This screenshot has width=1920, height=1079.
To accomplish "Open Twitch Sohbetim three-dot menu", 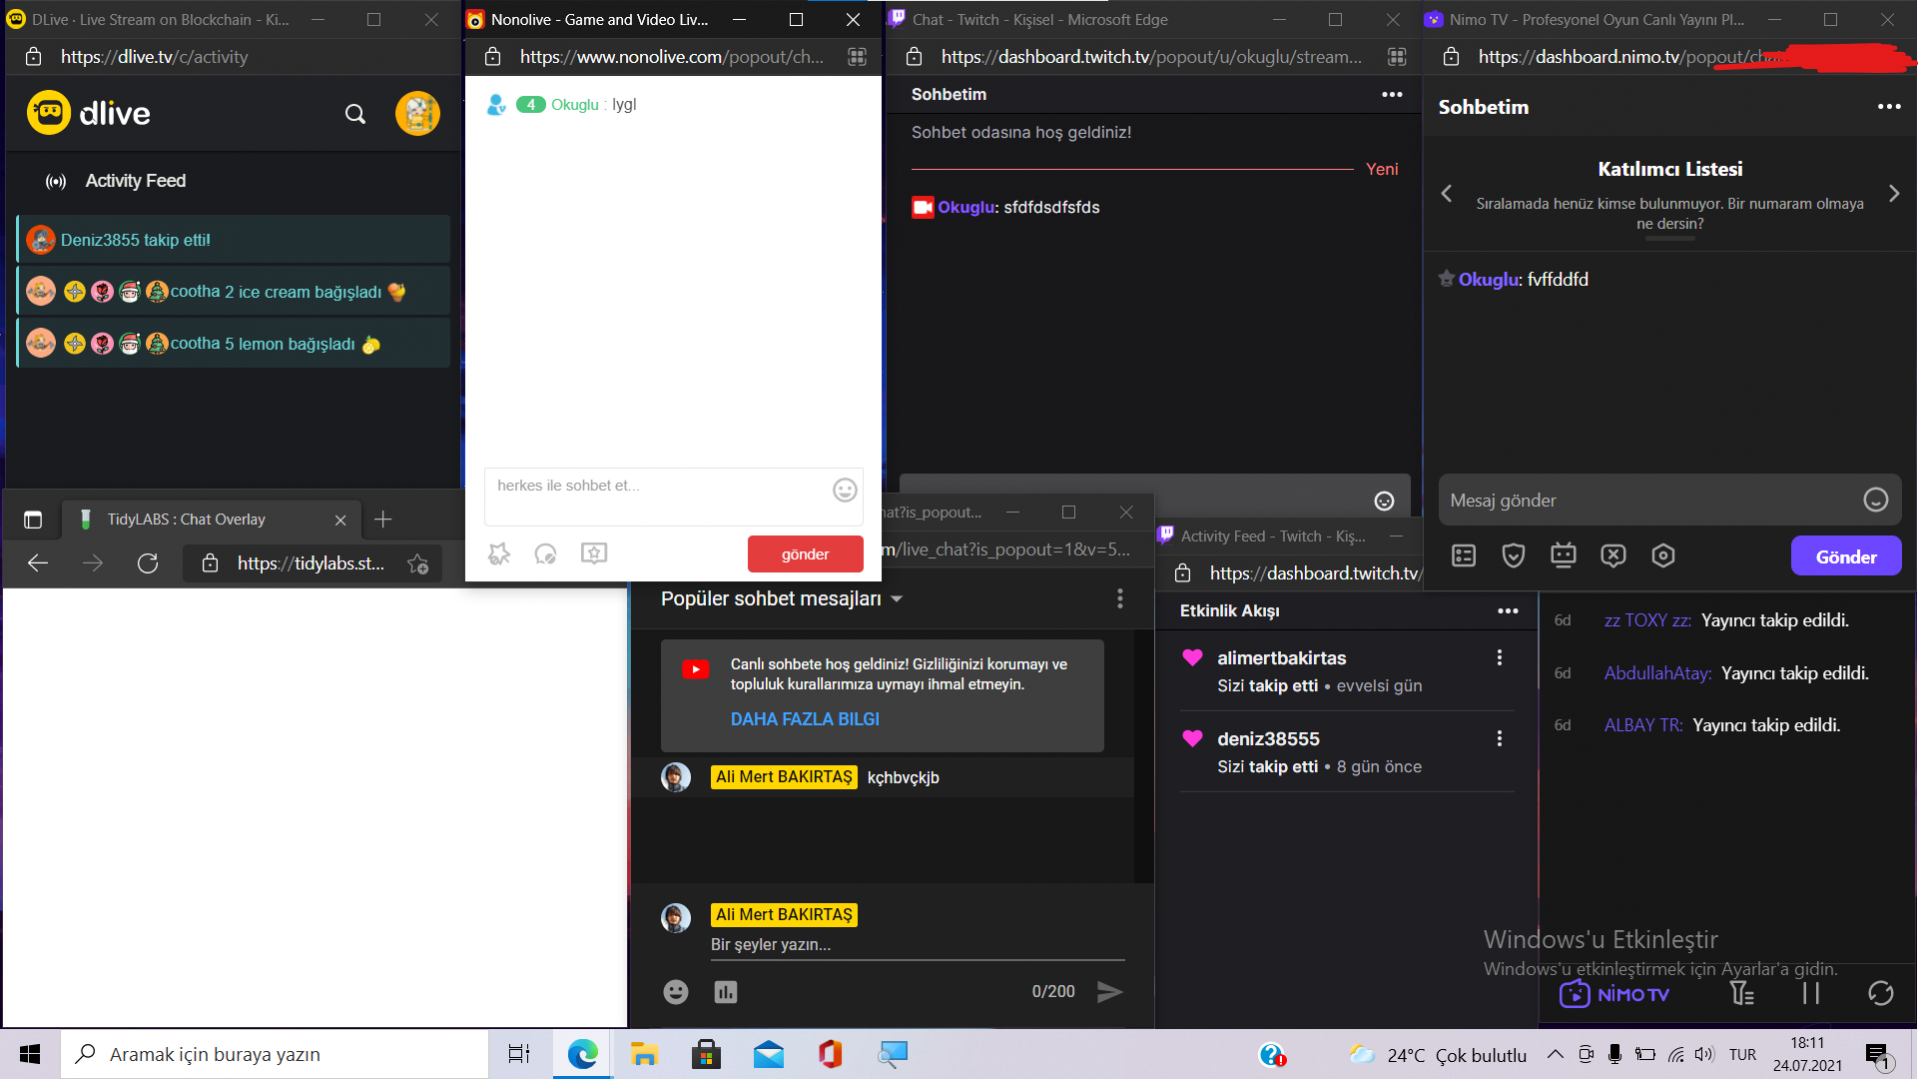I will click(x=1392, y=94).
